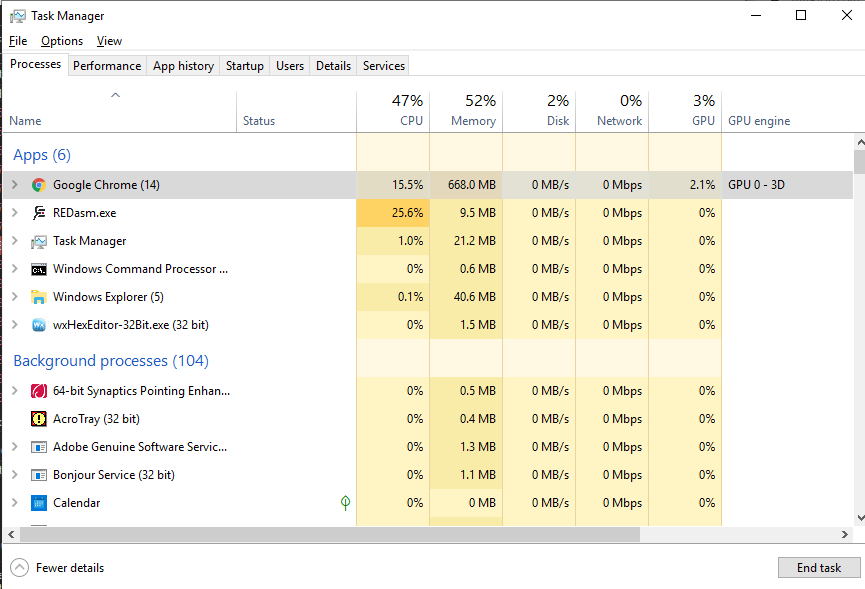Expand the Windows Explorer process tree

(15, 297)
